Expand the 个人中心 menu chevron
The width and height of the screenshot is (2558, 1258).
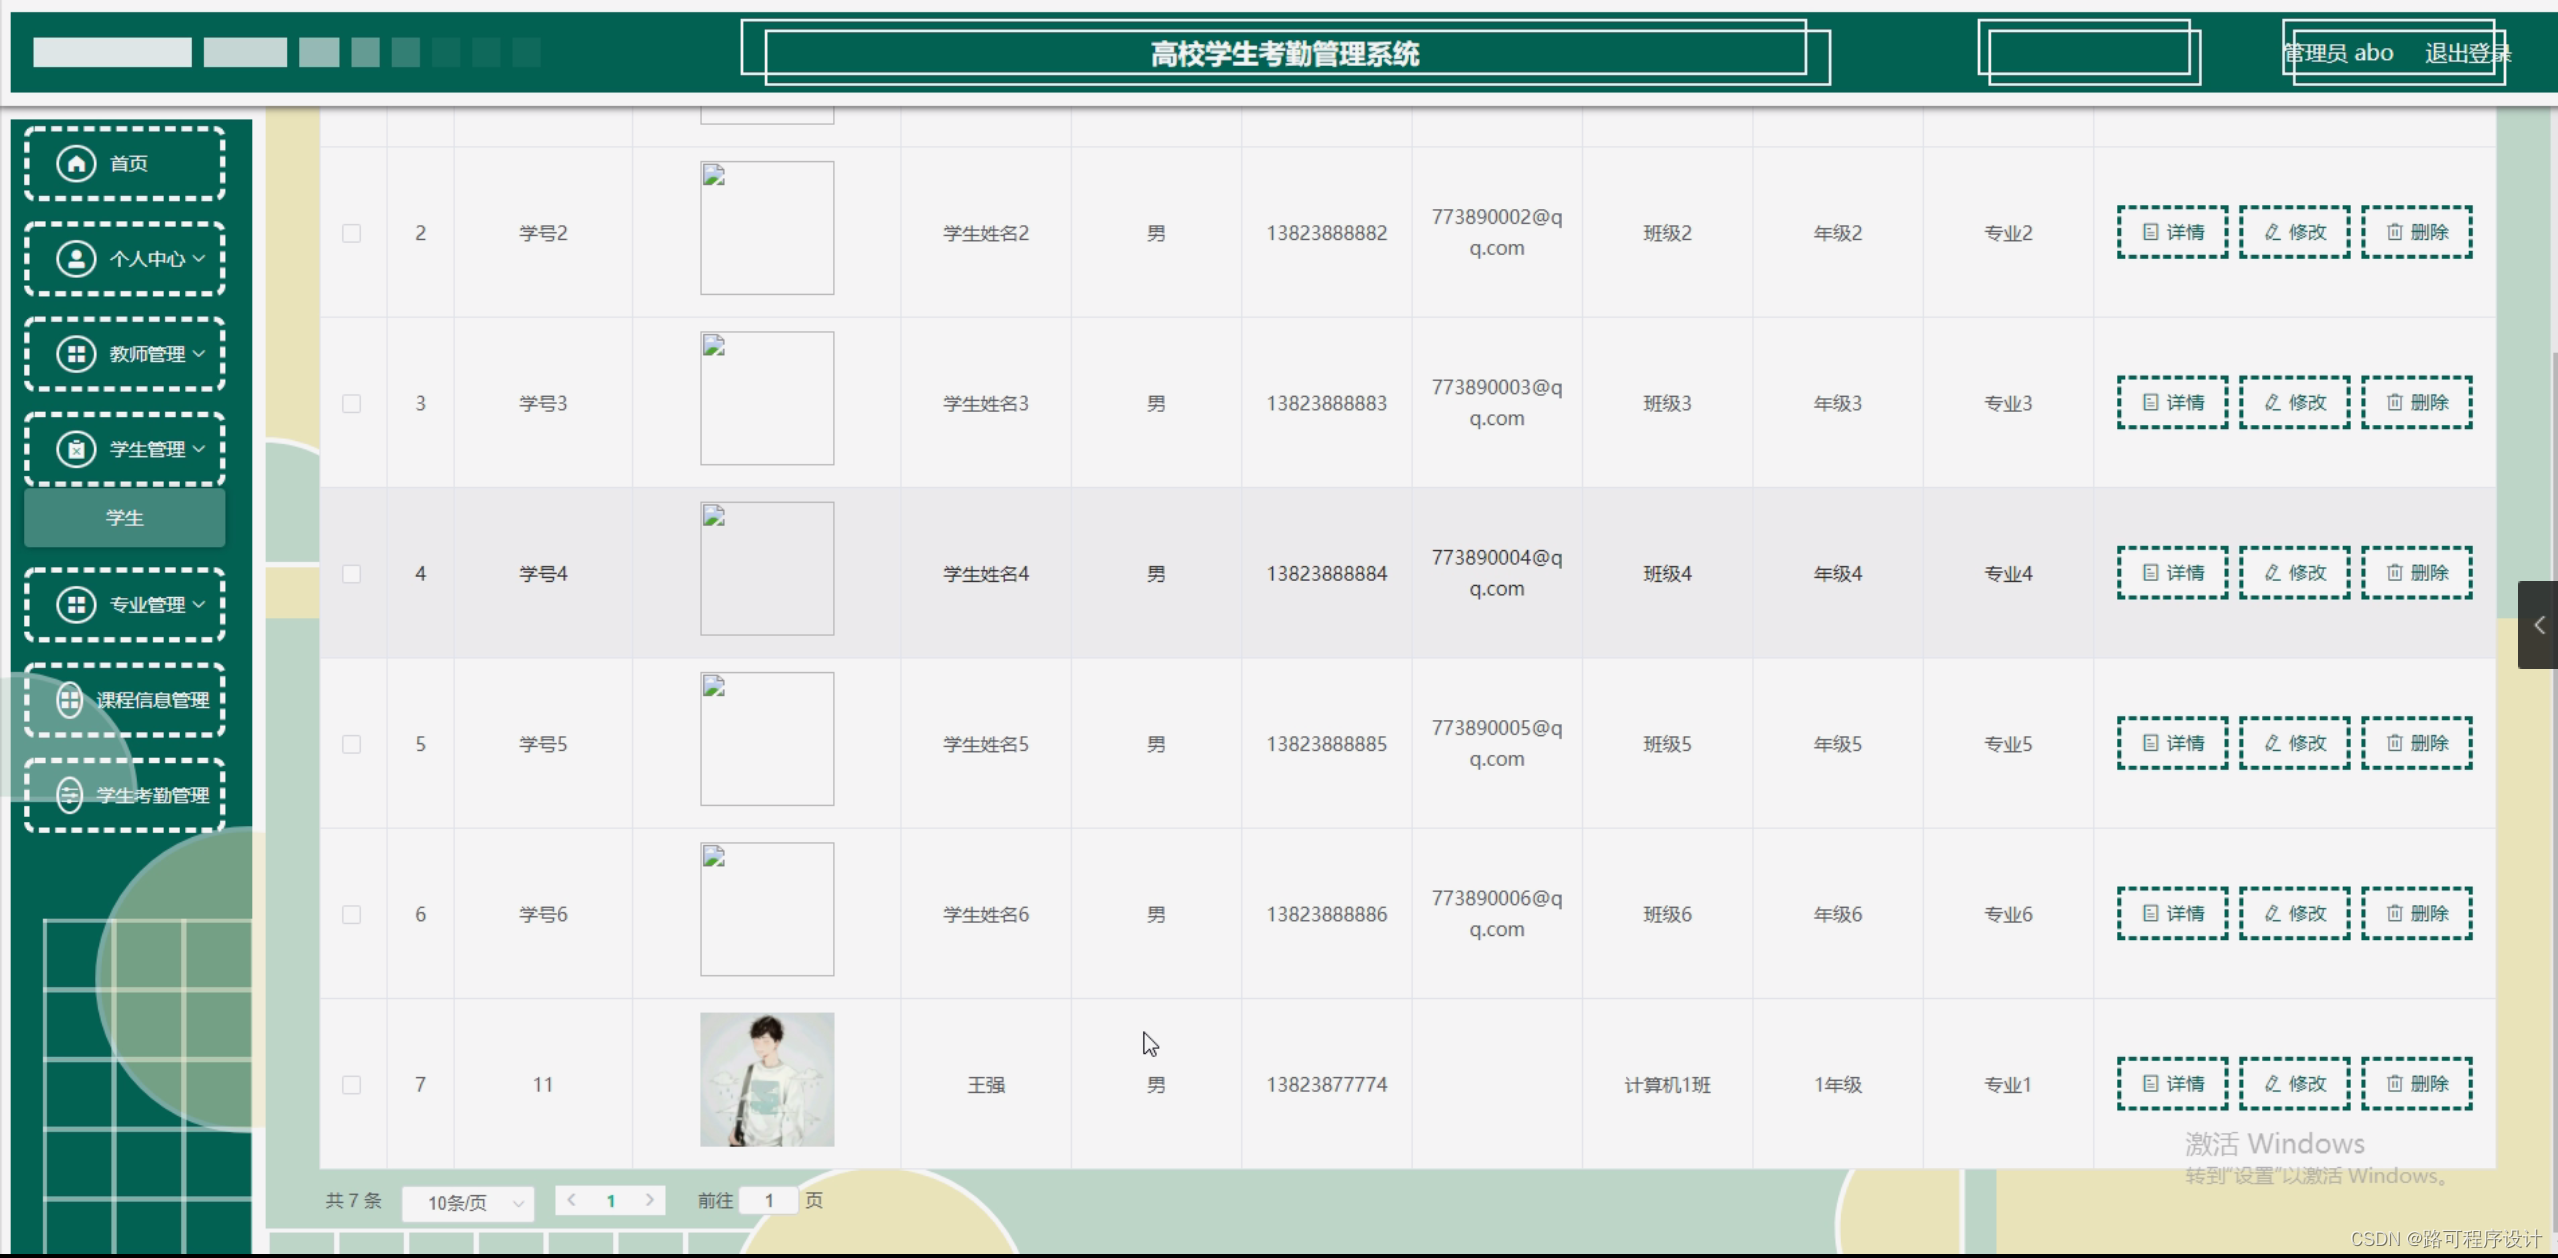[199, 259]
